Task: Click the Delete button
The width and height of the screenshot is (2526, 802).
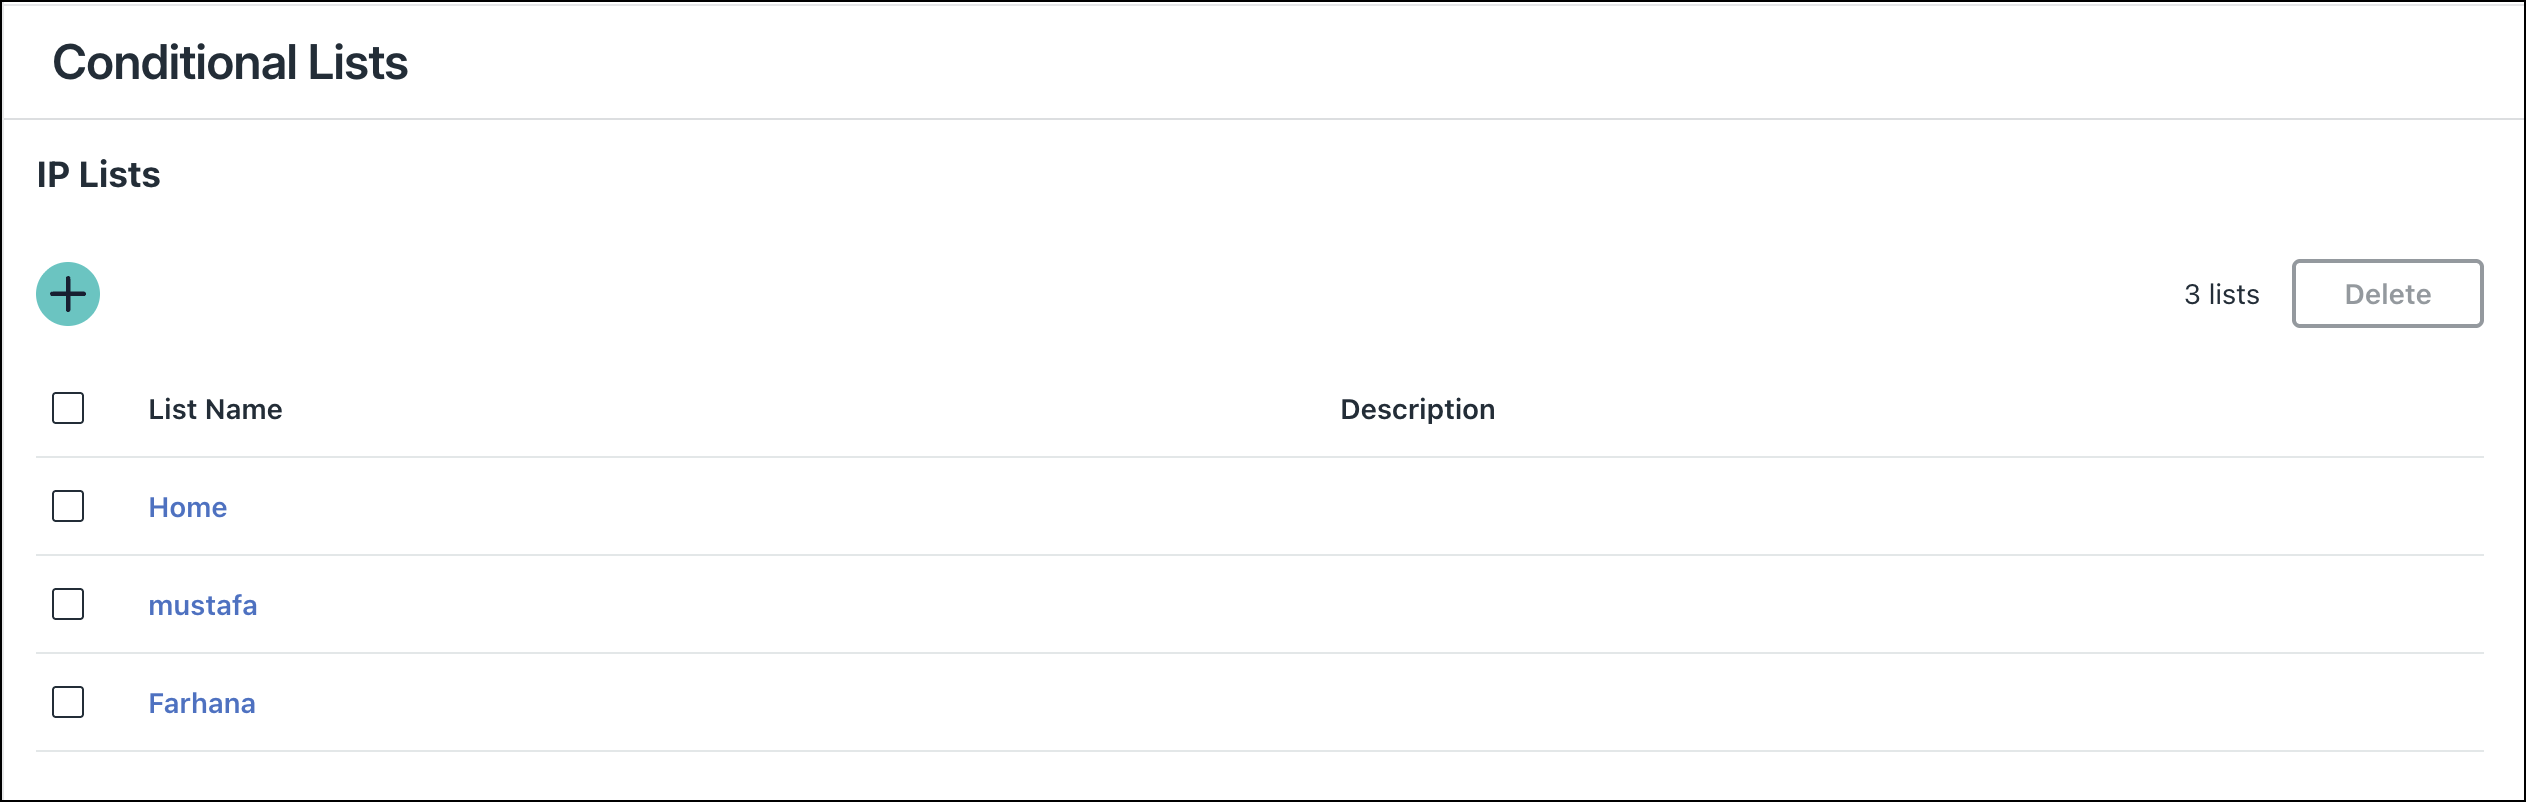Action: tap(2387, 293)
